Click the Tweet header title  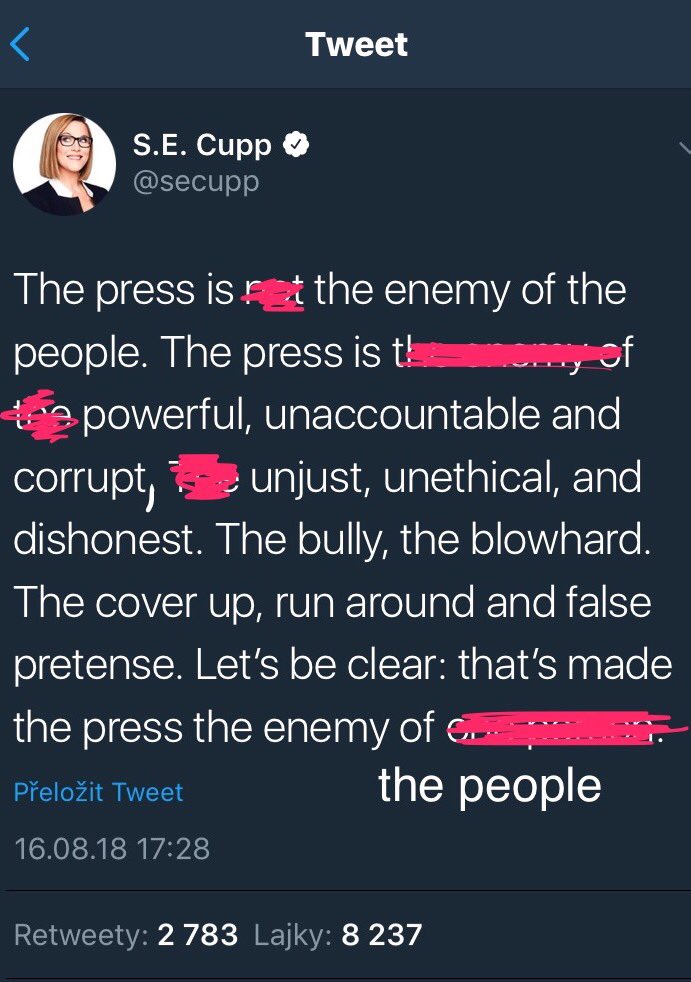356,44
